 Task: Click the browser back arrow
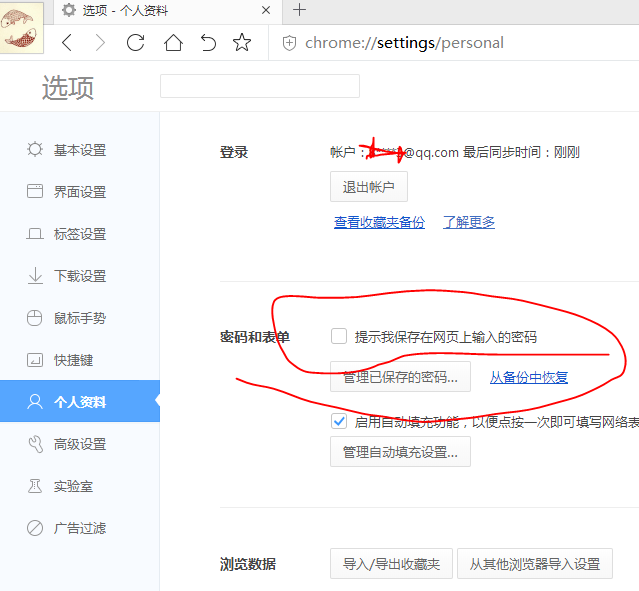(67, 42)
